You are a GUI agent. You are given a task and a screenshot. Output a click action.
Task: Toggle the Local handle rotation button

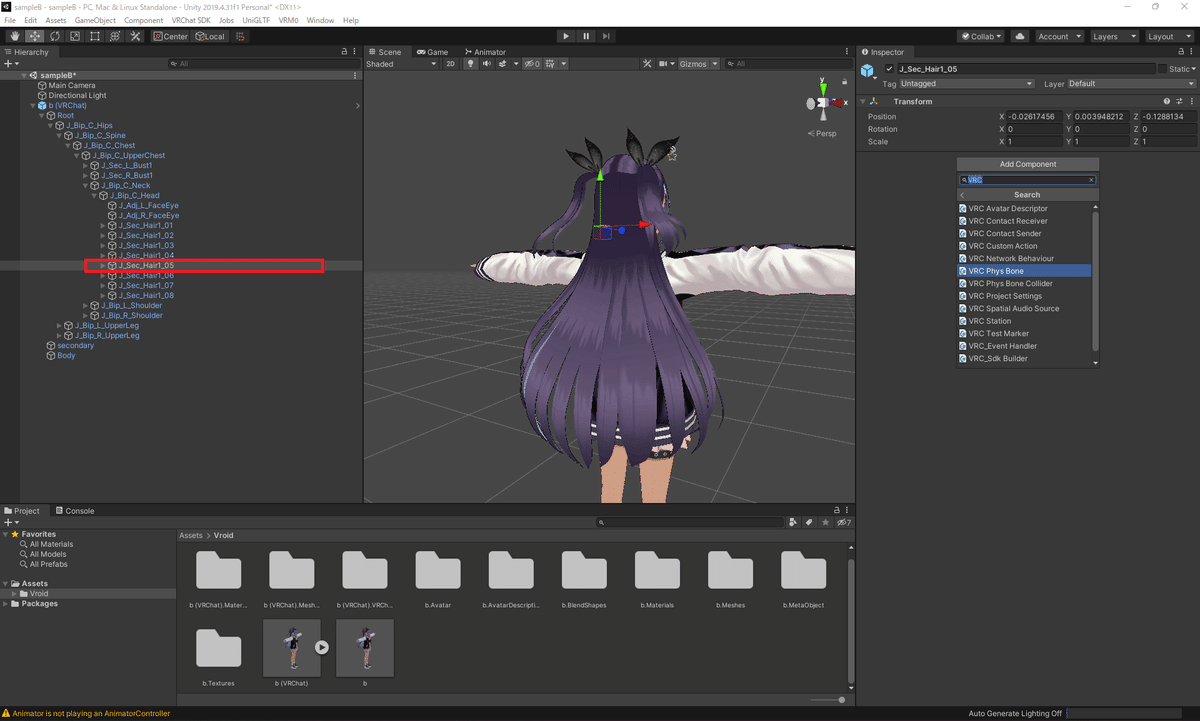(211, 36)
